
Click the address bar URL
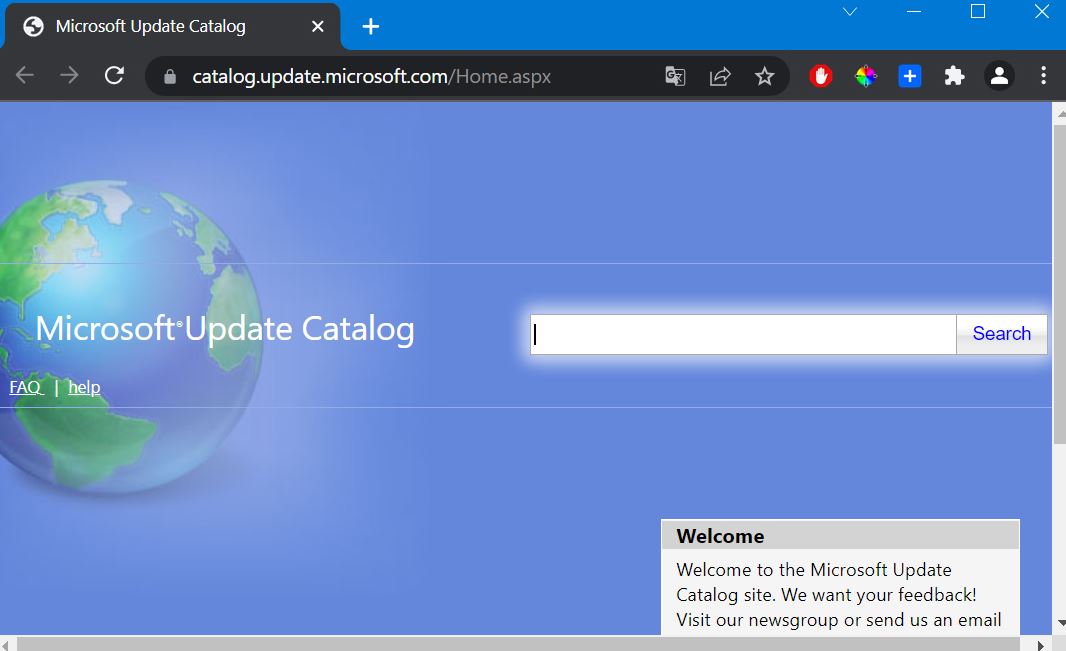pyautogui.click(x=371, y=76)
